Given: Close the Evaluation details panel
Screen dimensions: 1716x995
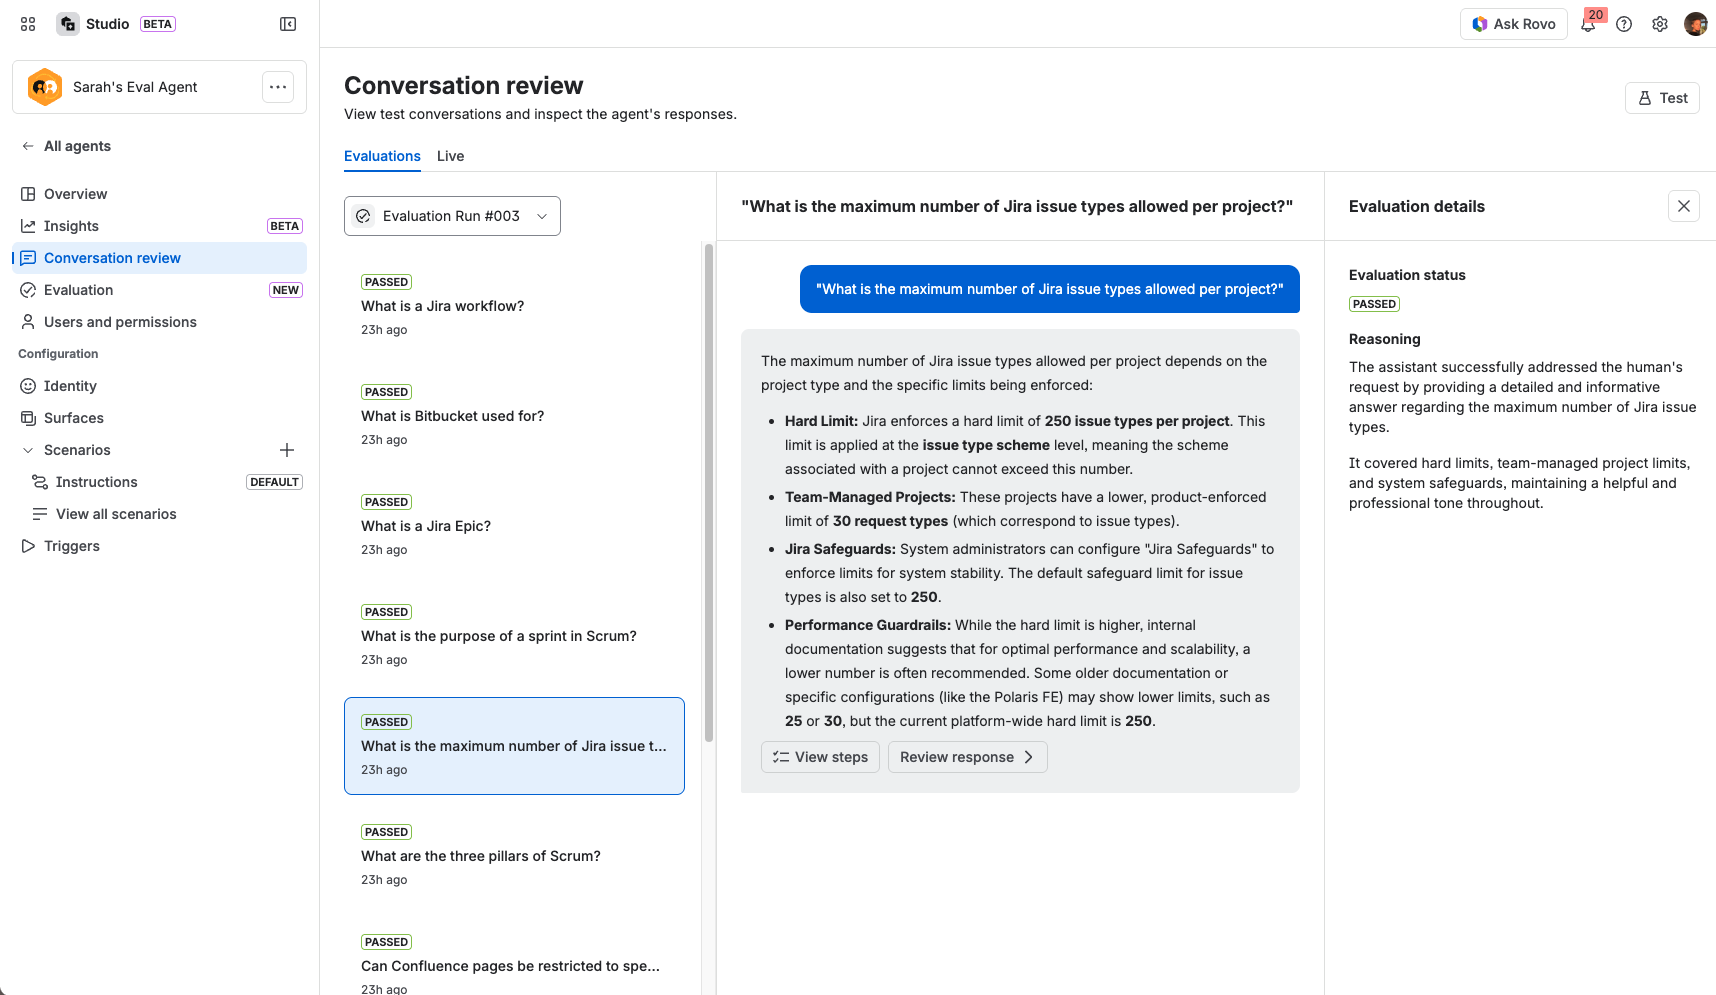Looking at the screenshot, I should pyautogui.click(x=1684, y=206).
